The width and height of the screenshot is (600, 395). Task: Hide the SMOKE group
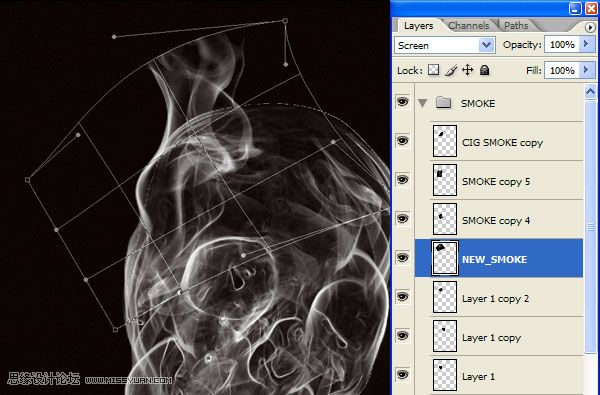[x=402, y=102]
